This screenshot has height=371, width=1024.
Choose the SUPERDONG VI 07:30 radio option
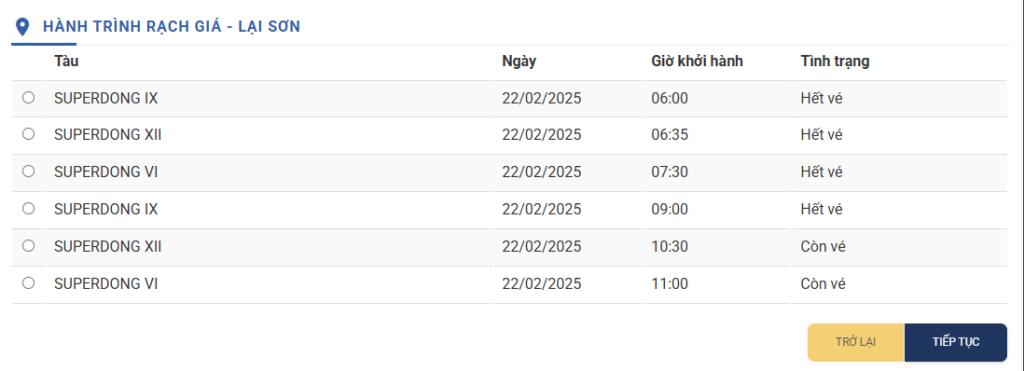pos(28,171)
